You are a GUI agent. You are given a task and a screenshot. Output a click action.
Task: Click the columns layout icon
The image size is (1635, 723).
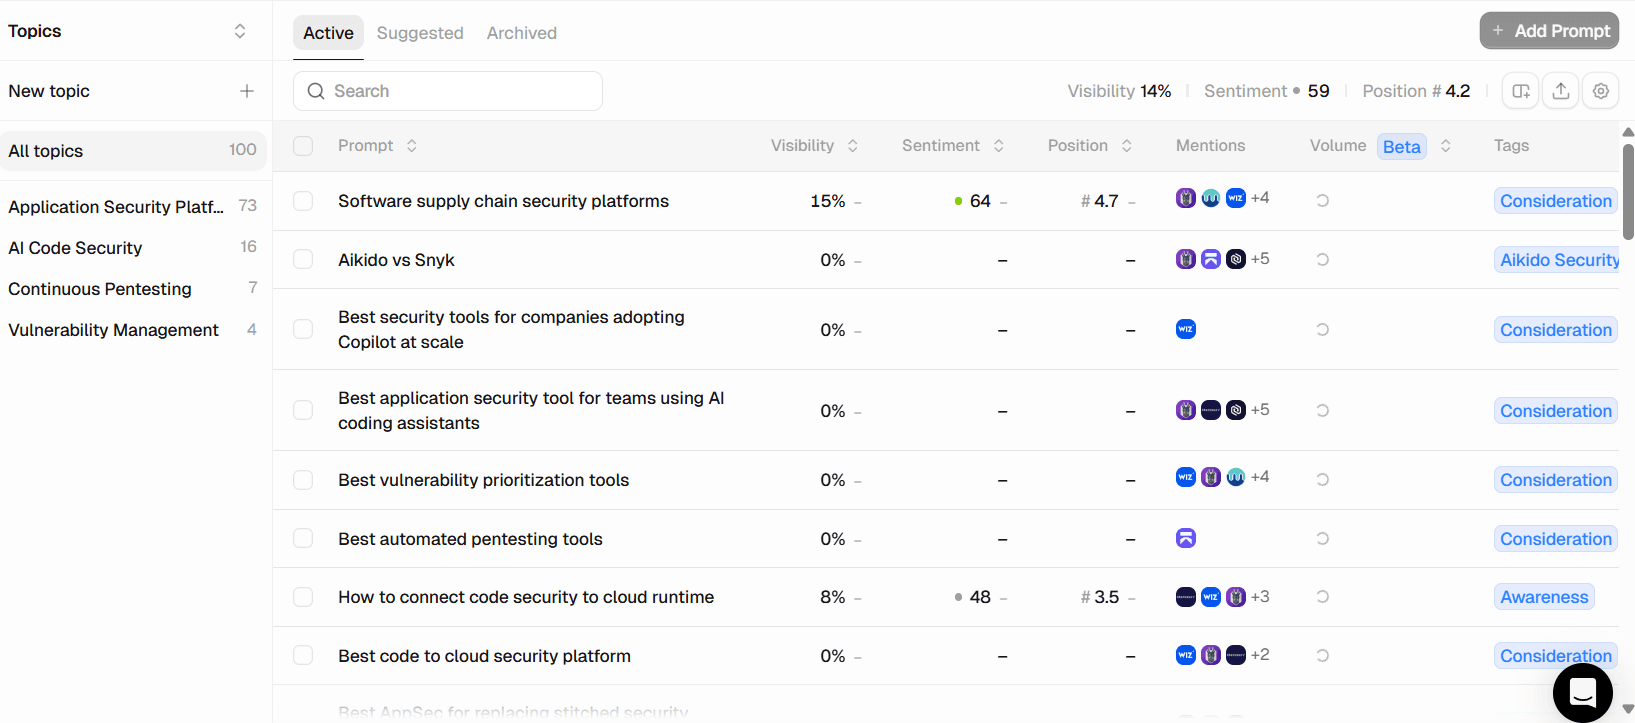coord(1521,91)
